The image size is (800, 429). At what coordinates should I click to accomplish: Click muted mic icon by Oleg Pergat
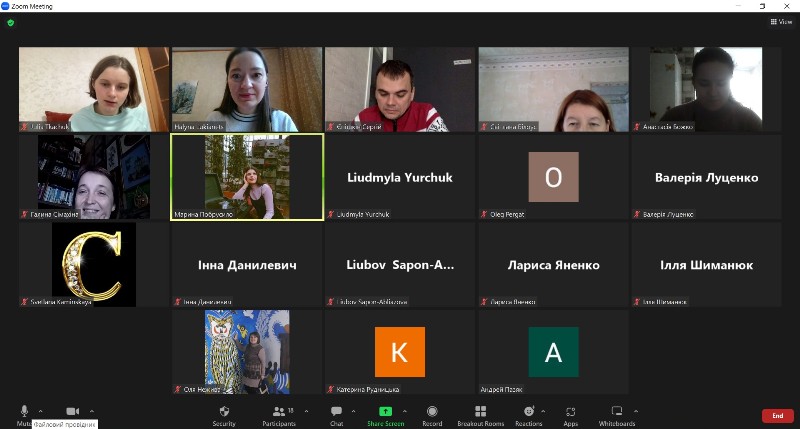(x=484, y=214)
